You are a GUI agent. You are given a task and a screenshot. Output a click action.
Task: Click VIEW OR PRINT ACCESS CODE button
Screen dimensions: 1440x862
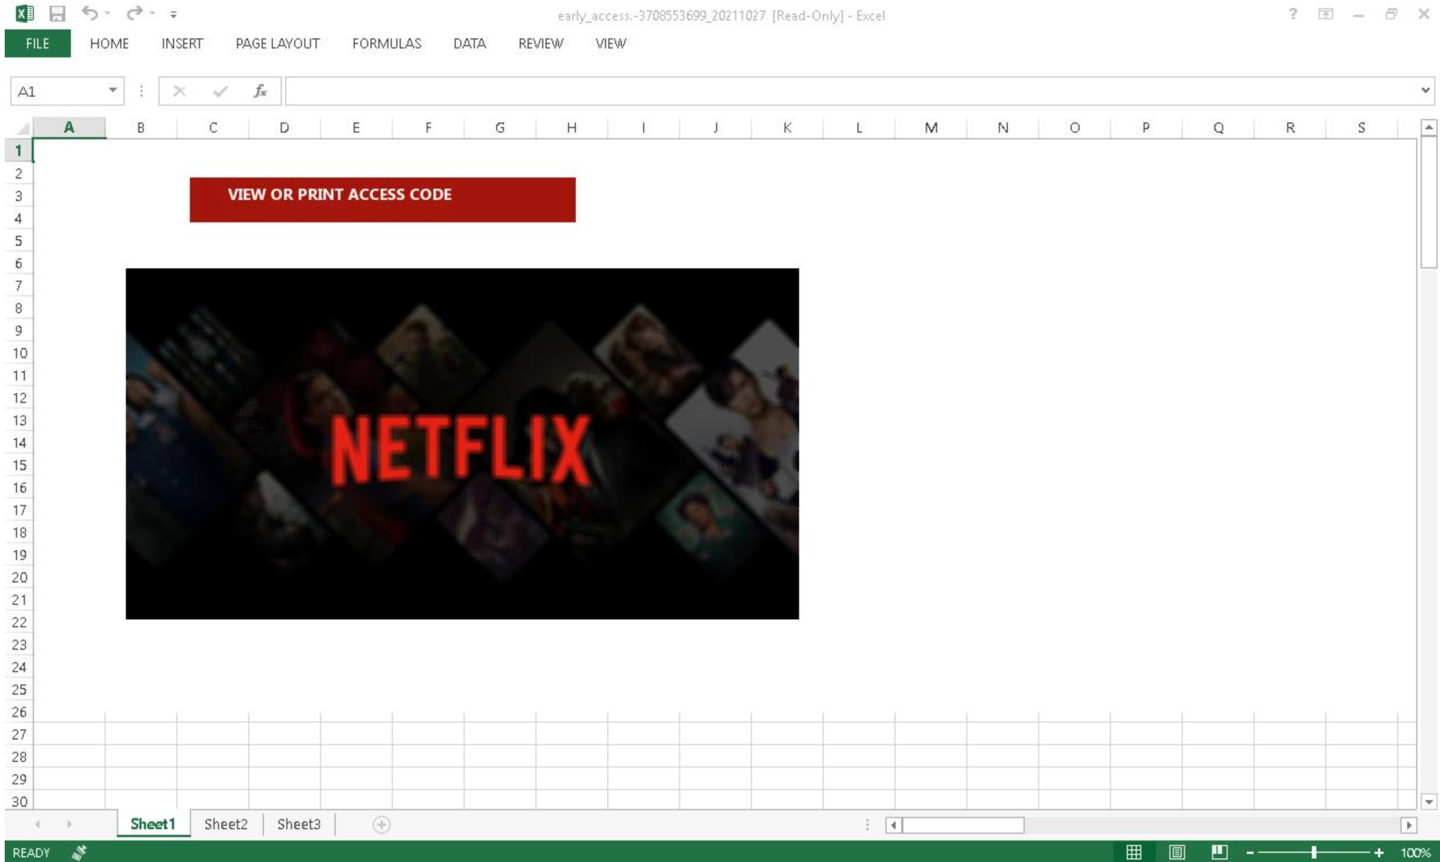pos(382,199)
